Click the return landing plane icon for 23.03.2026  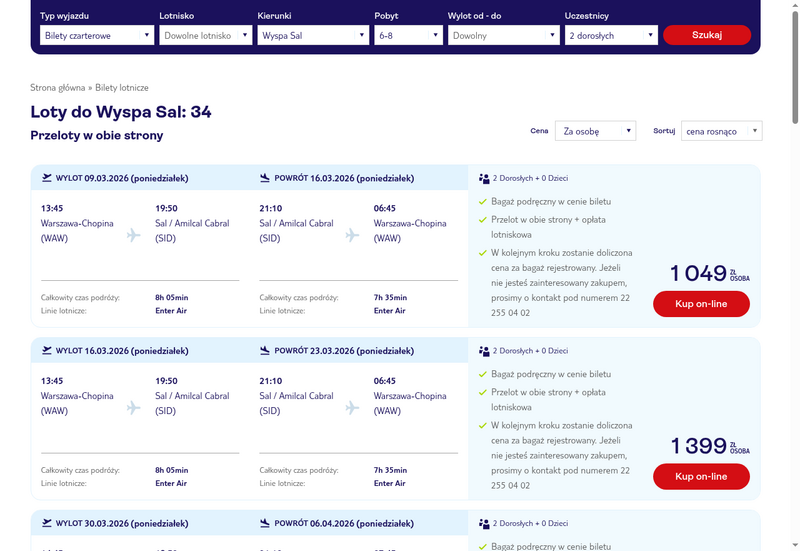[x=265, y=351]
